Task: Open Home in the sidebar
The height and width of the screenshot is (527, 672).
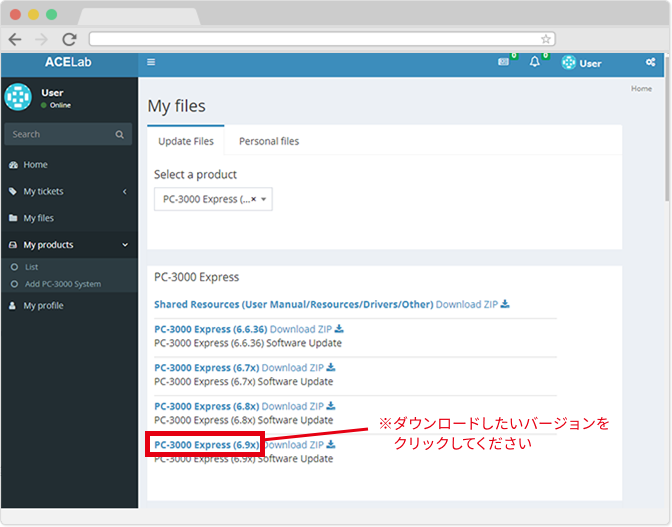Action: point(35,165)
